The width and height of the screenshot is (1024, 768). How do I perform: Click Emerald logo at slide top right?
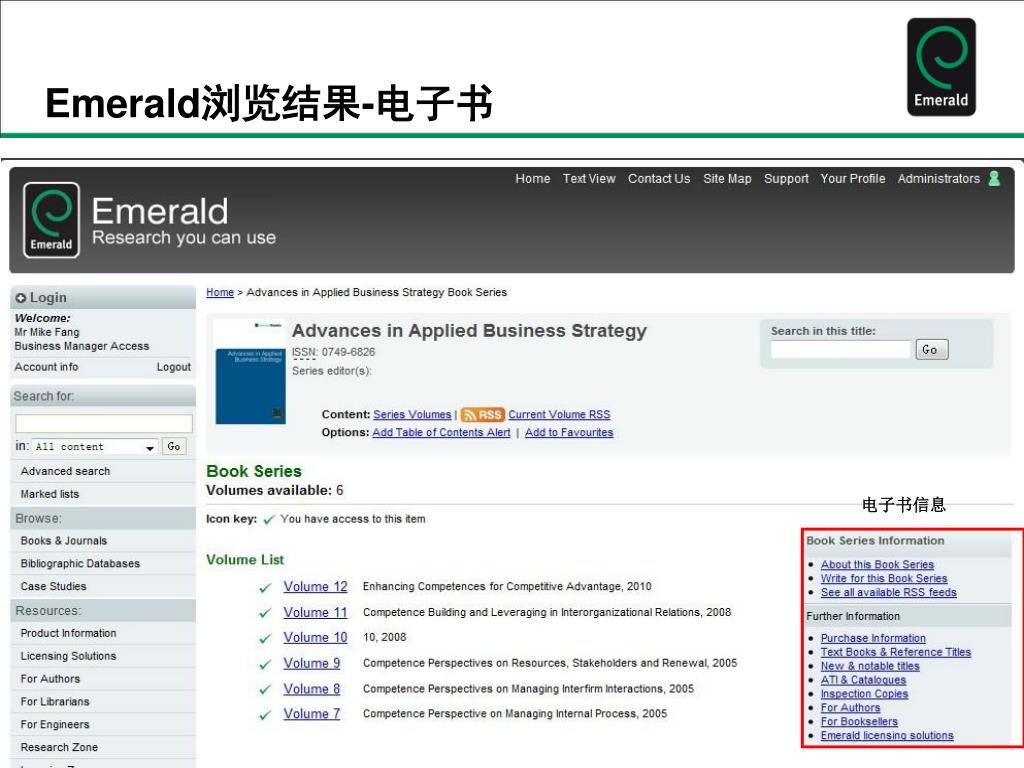(941, 67)
